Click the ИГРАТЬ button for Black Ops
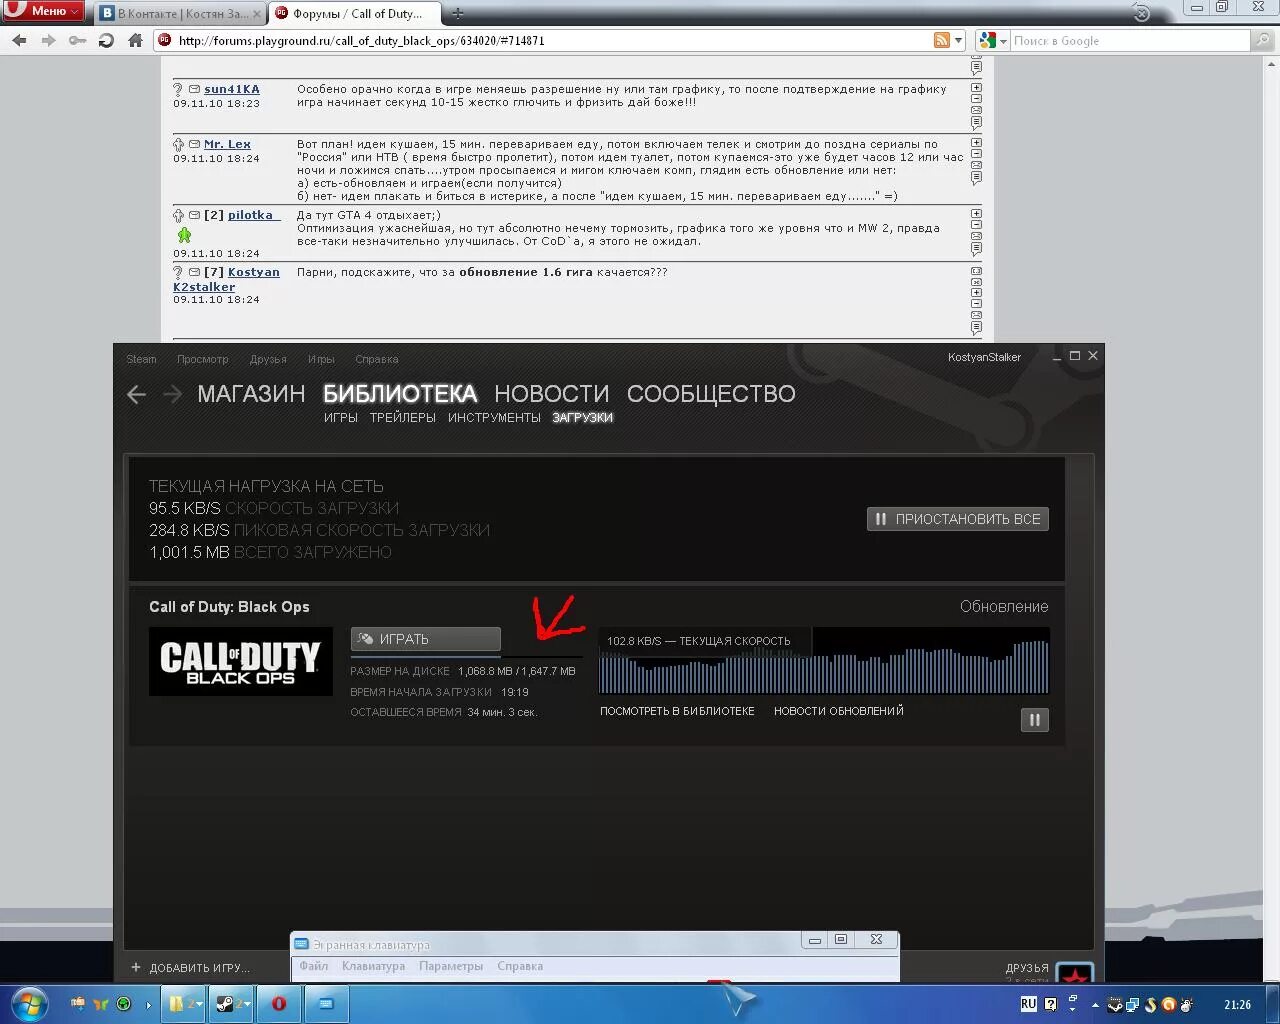The height and width of the screenshot is (1024, 1280). click(x=425, y=639)
